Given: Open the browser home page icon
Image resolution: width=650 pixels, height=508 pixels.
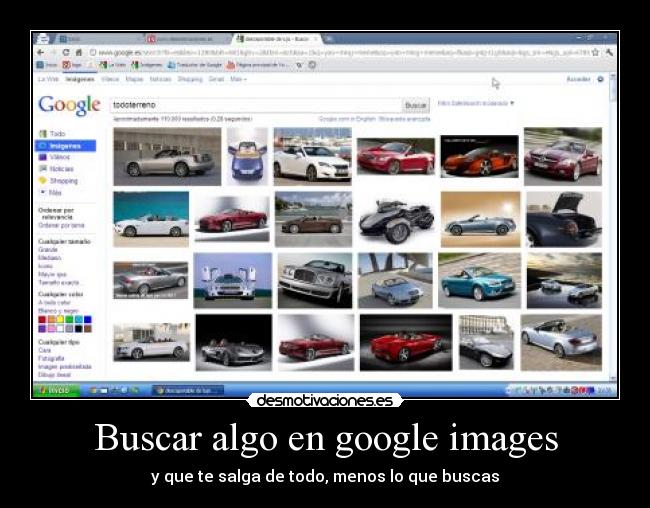Looking at the screenshot, I should pos(78,52).
